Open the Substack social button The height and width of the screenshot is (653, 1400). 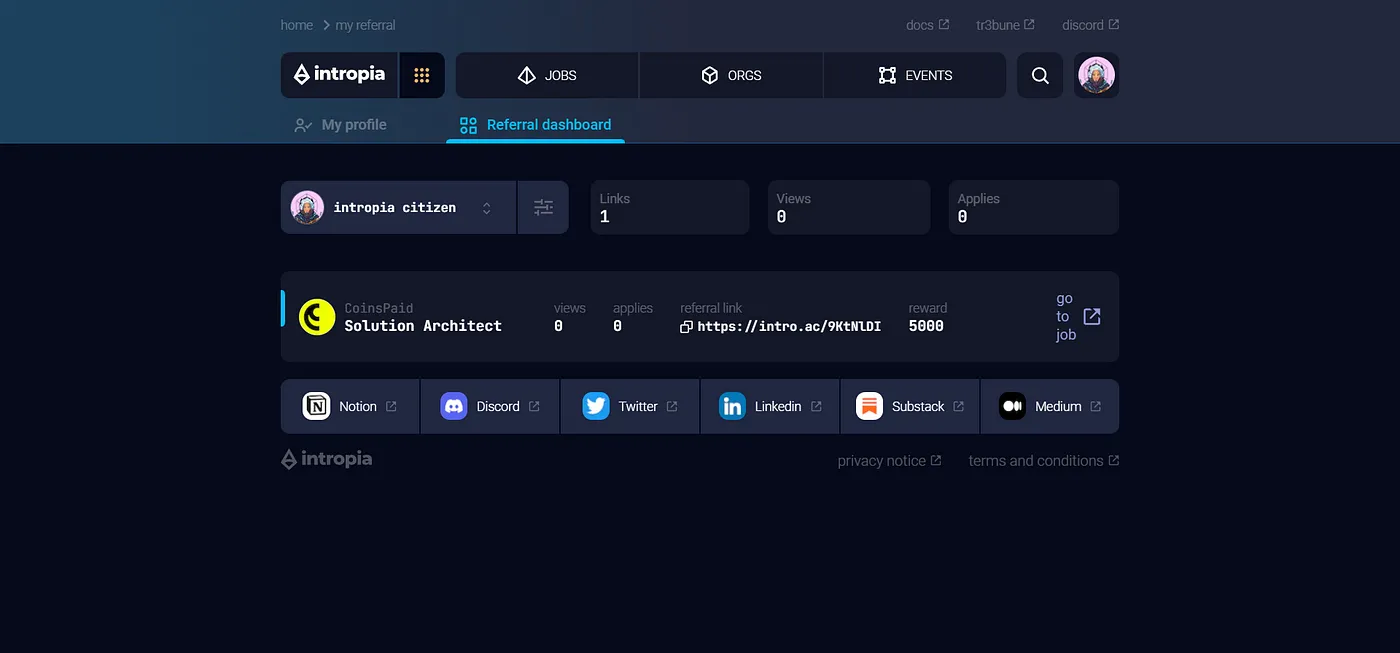pyautogui.click(x=910, y=406)
